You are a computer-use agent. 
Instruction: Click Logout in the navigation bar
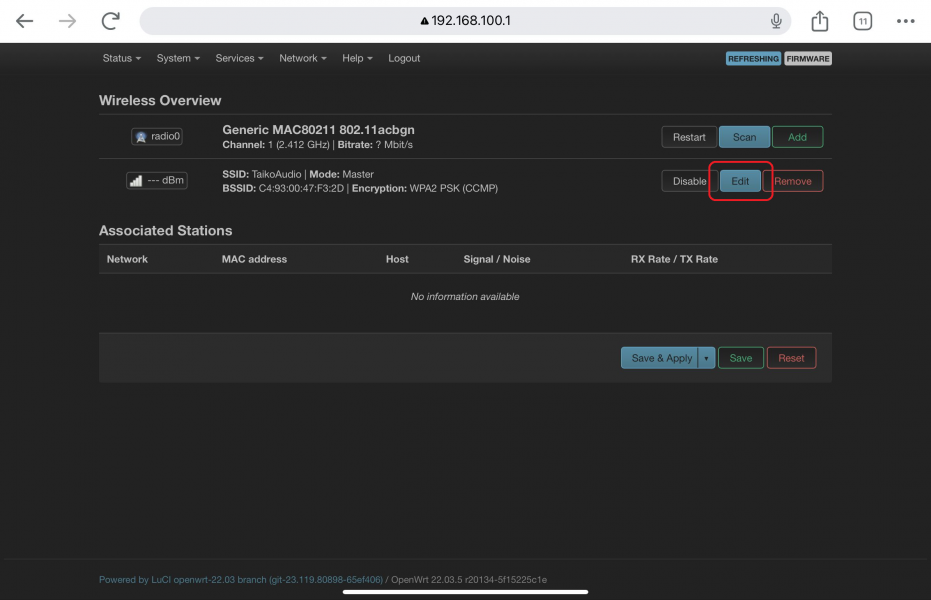point(404,58)
